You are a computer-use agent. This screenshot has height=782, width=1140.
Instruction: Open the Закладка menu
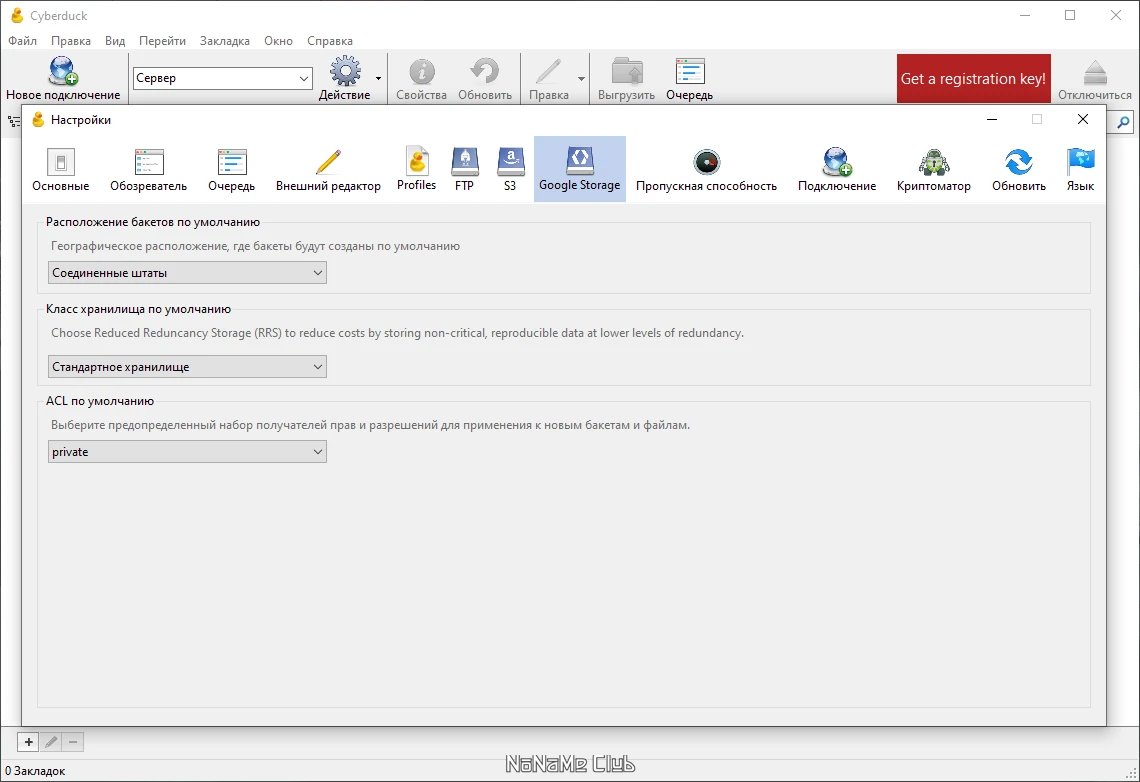pyautogui.click(x=225, y=41)
